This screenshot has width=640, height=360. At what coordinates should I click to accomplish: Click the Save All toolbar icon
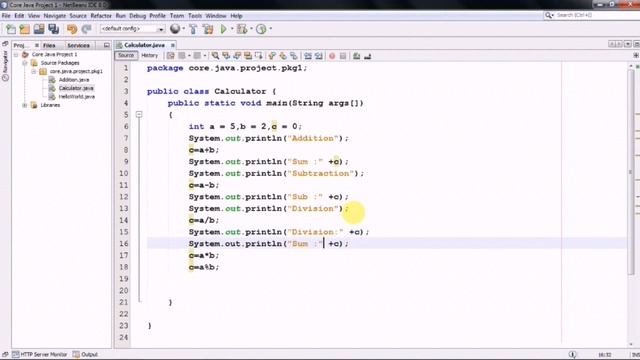click(53, 29)
